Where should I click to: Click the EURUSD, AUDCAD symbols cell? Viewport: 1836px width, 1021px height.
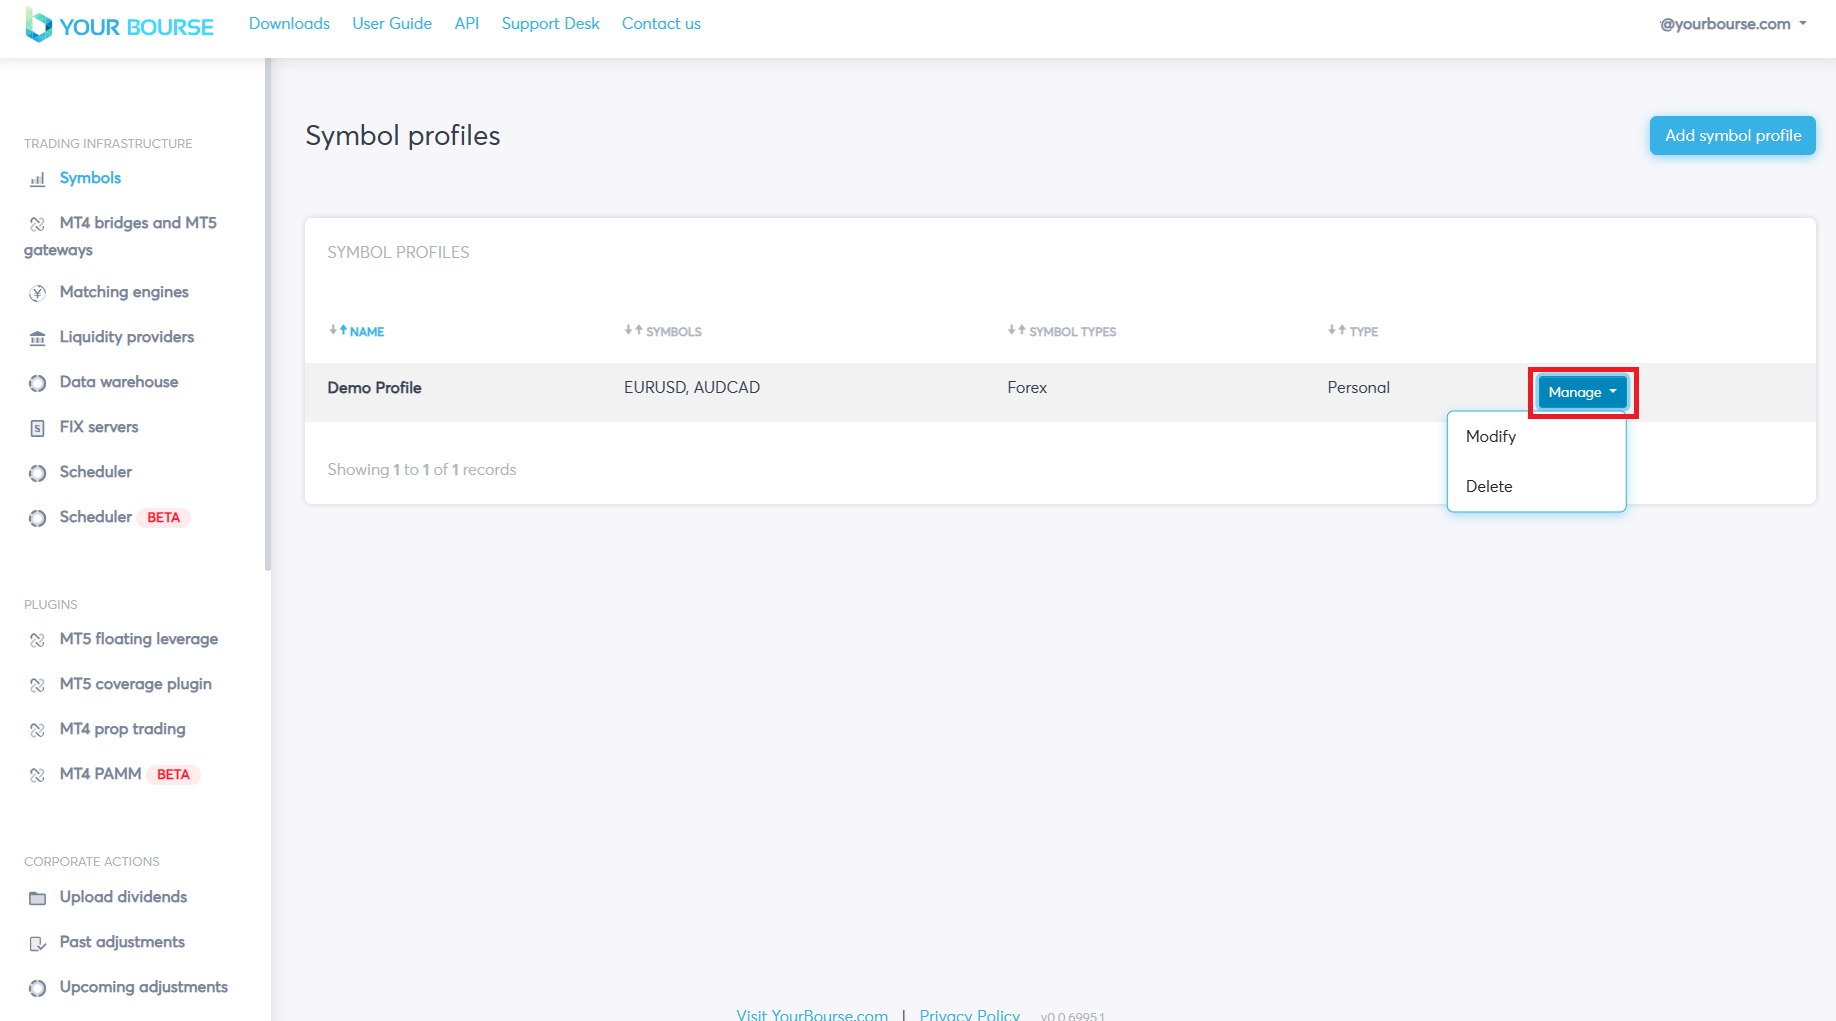692,388
